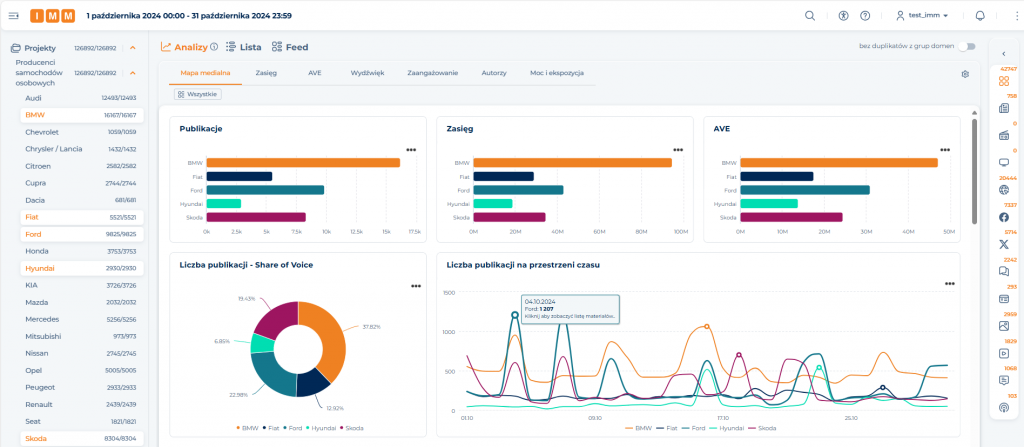Switch to AVE tab
1024x447 pixels.
click(315, 73)
